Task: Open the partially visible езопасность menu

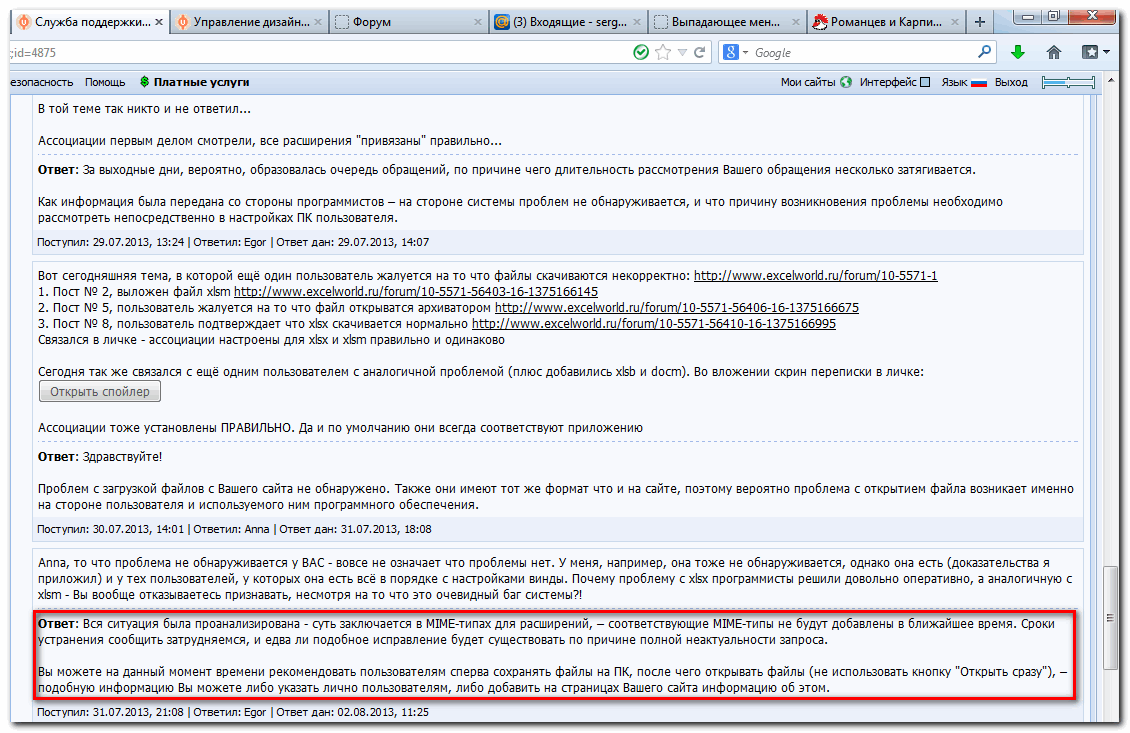Action: click(x=42, y=82)
